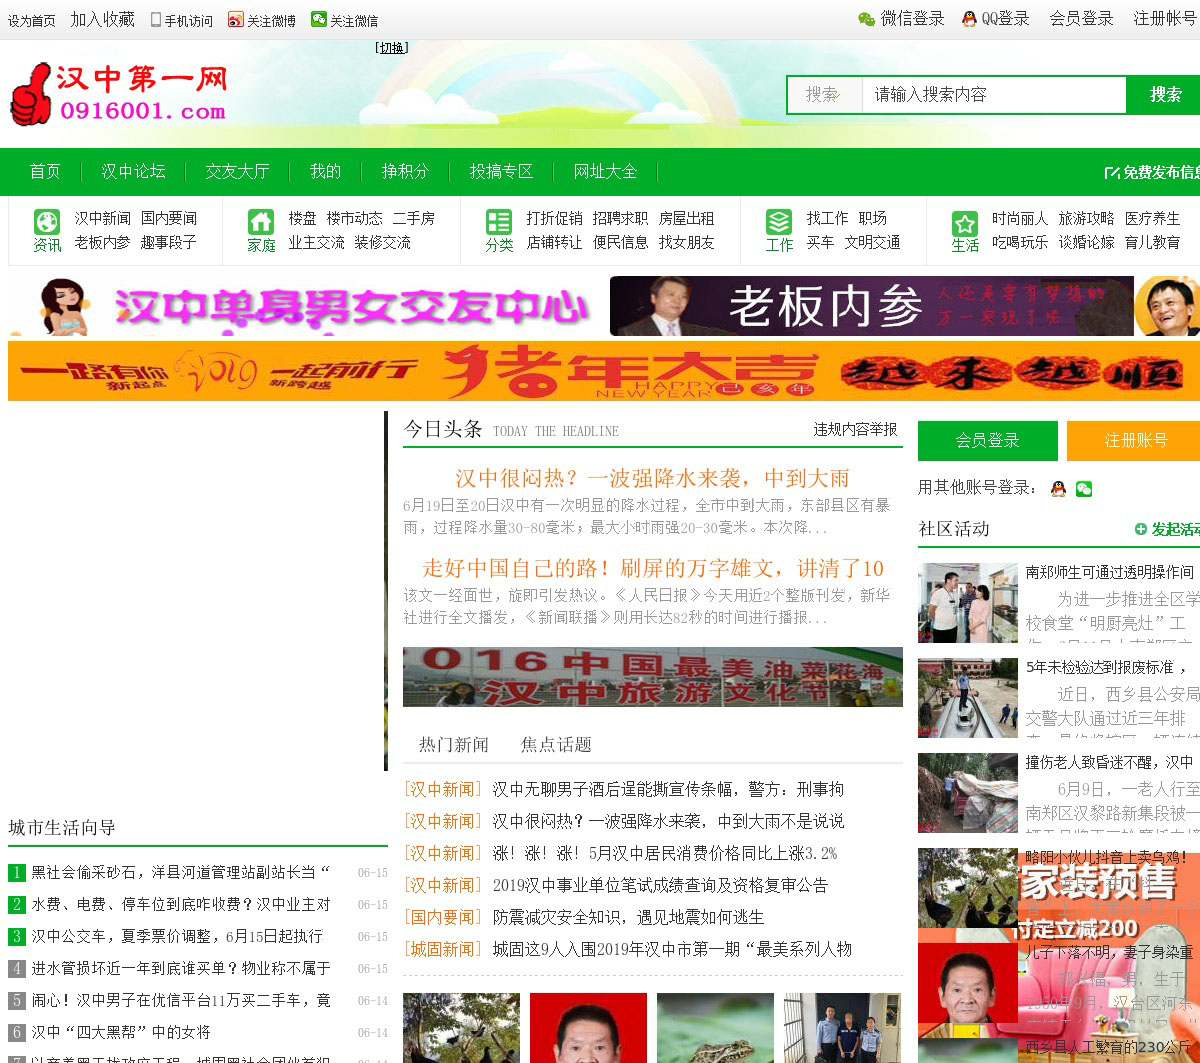
Task: Switch to the 热门新闻 tab
Action: pos(454,744)
